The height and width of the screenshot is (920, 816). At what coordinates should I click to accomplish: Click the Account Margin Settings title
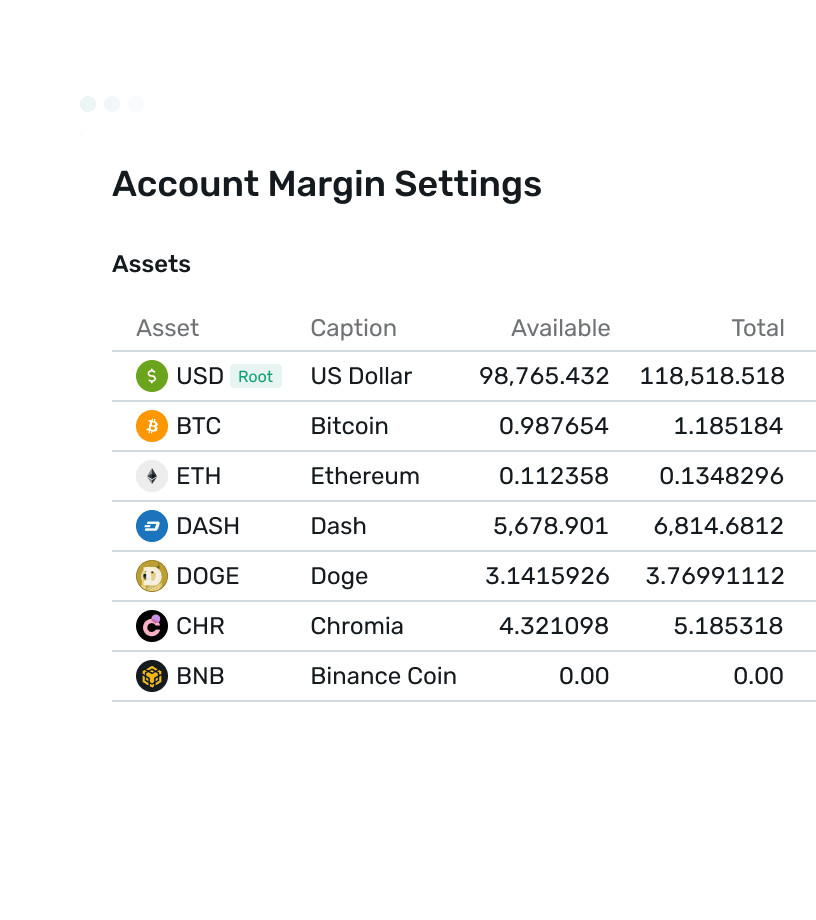[x=327, y=184]
